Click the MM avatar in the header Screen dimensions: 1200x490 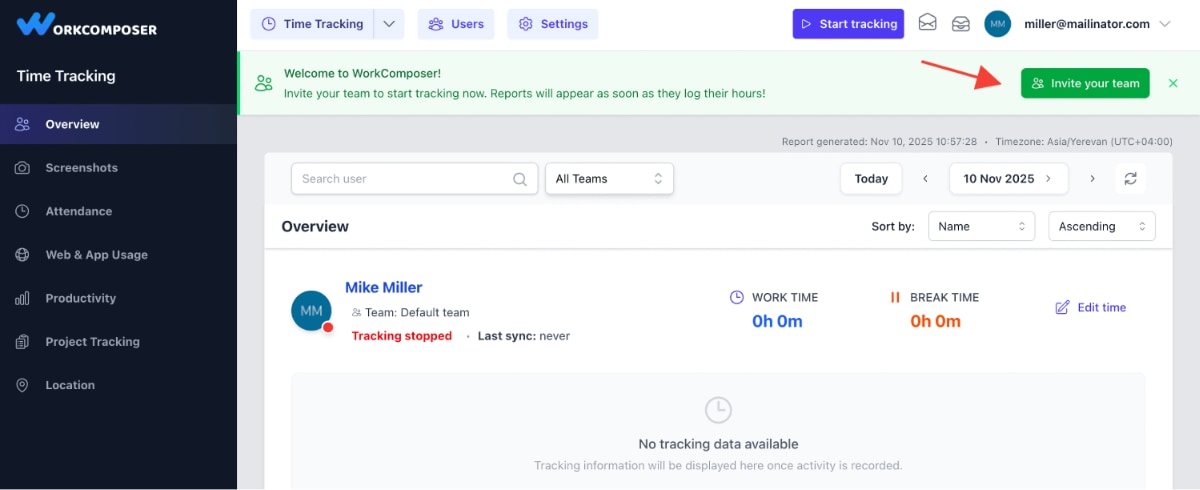tap(997, 24)
